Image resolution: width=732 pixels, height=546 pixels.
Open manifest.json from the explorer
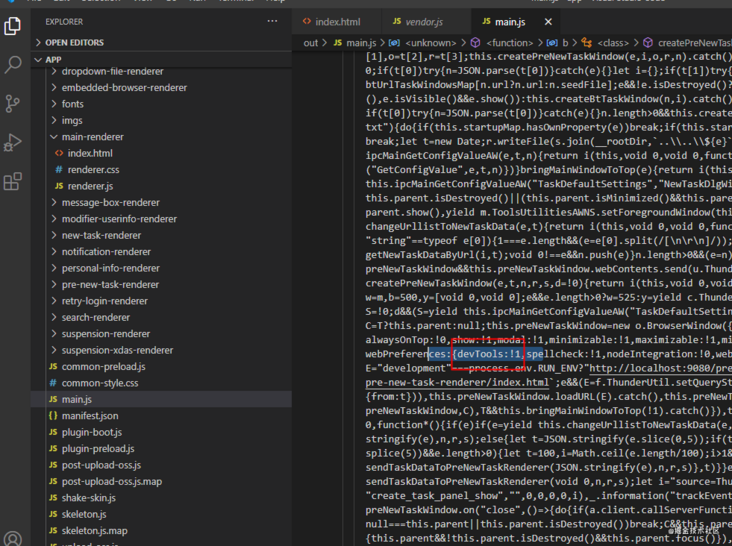[x=89, y=415]
